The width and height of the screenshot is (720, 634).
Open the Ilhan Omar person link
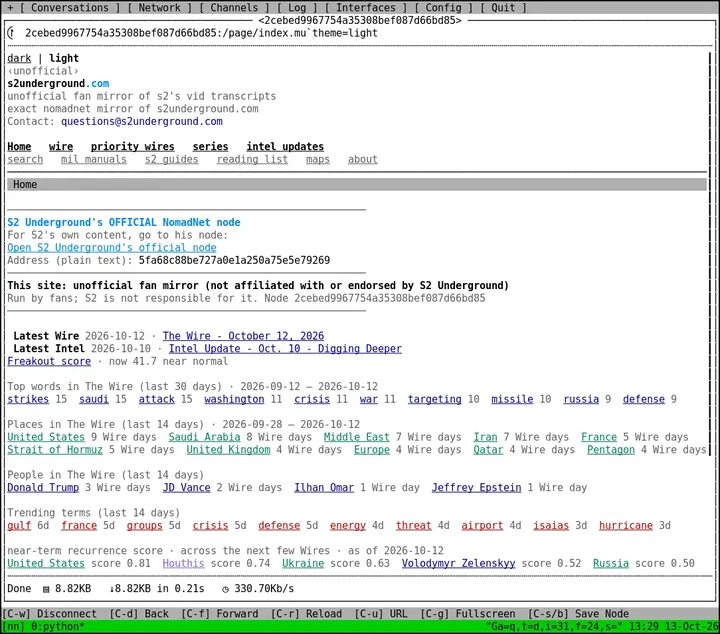(324, 488)
